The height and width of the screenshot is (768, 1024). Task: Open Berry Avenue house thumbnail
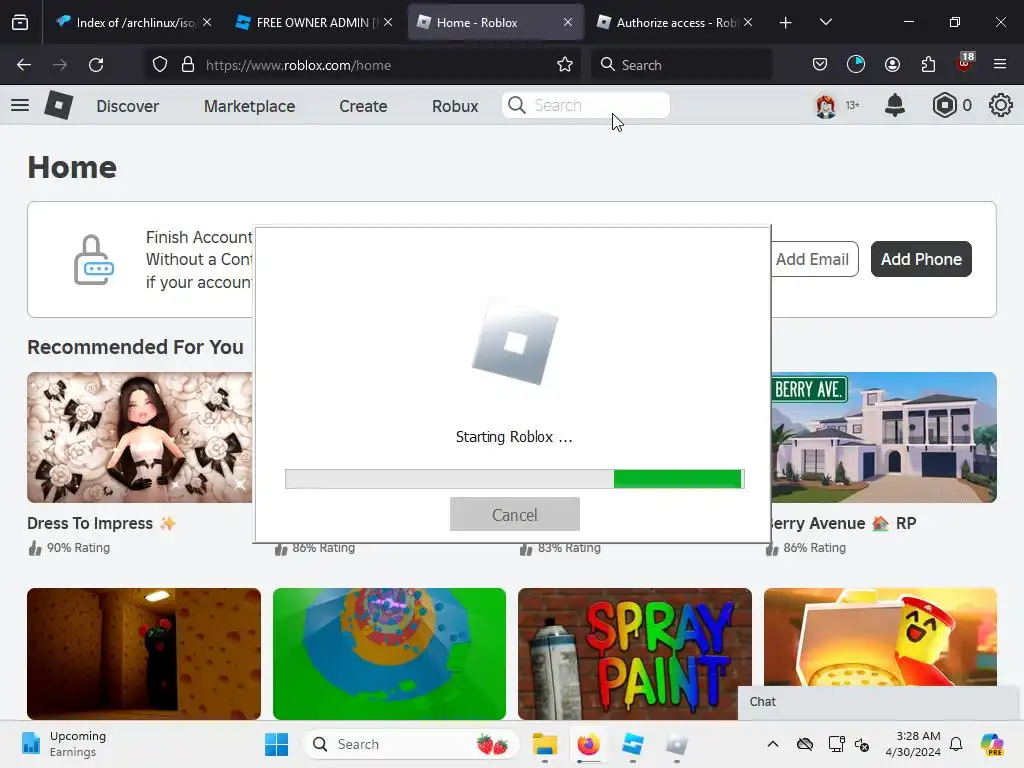pos(884,438)
